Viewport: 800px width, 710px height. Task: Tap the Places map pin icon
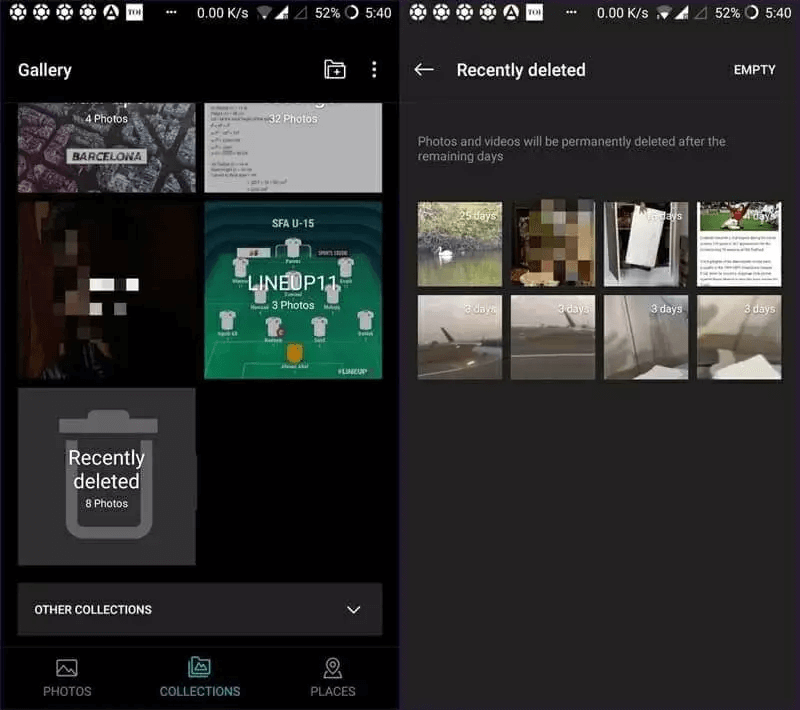pos(333,668)
